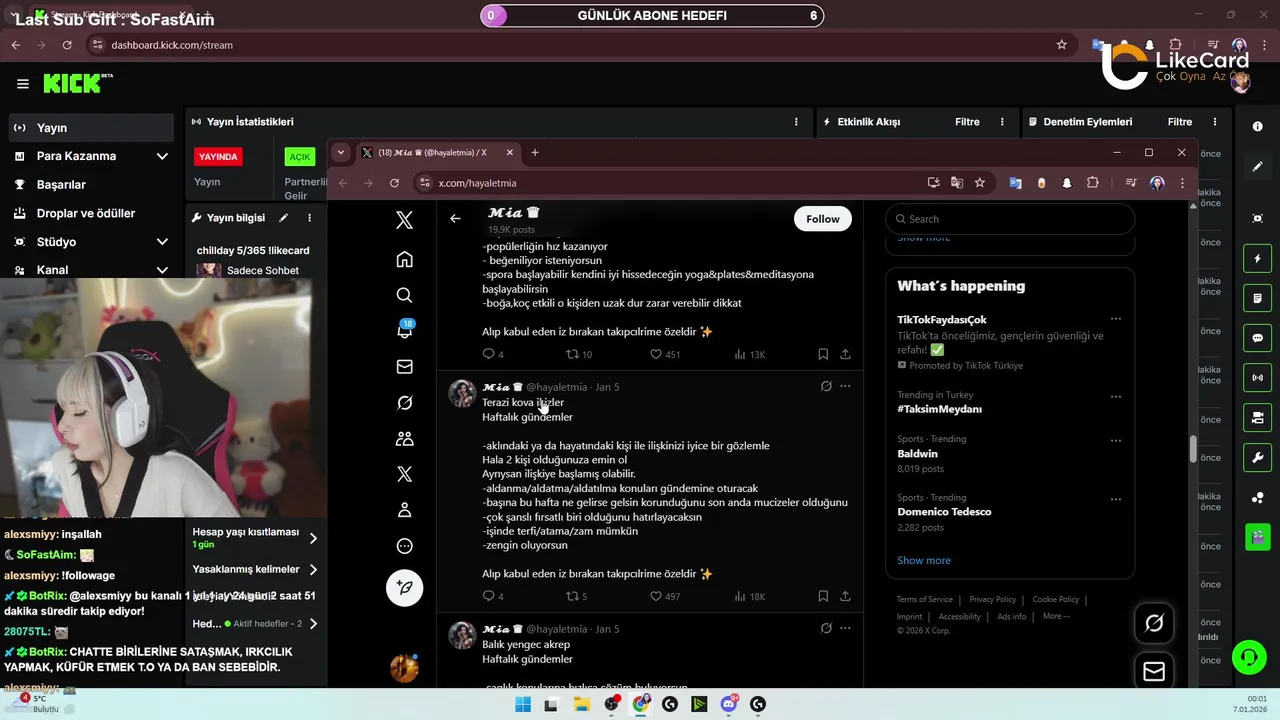Open X Home from the sidebar
This screenshot has height=720, width=1280.
click(404, 259)
